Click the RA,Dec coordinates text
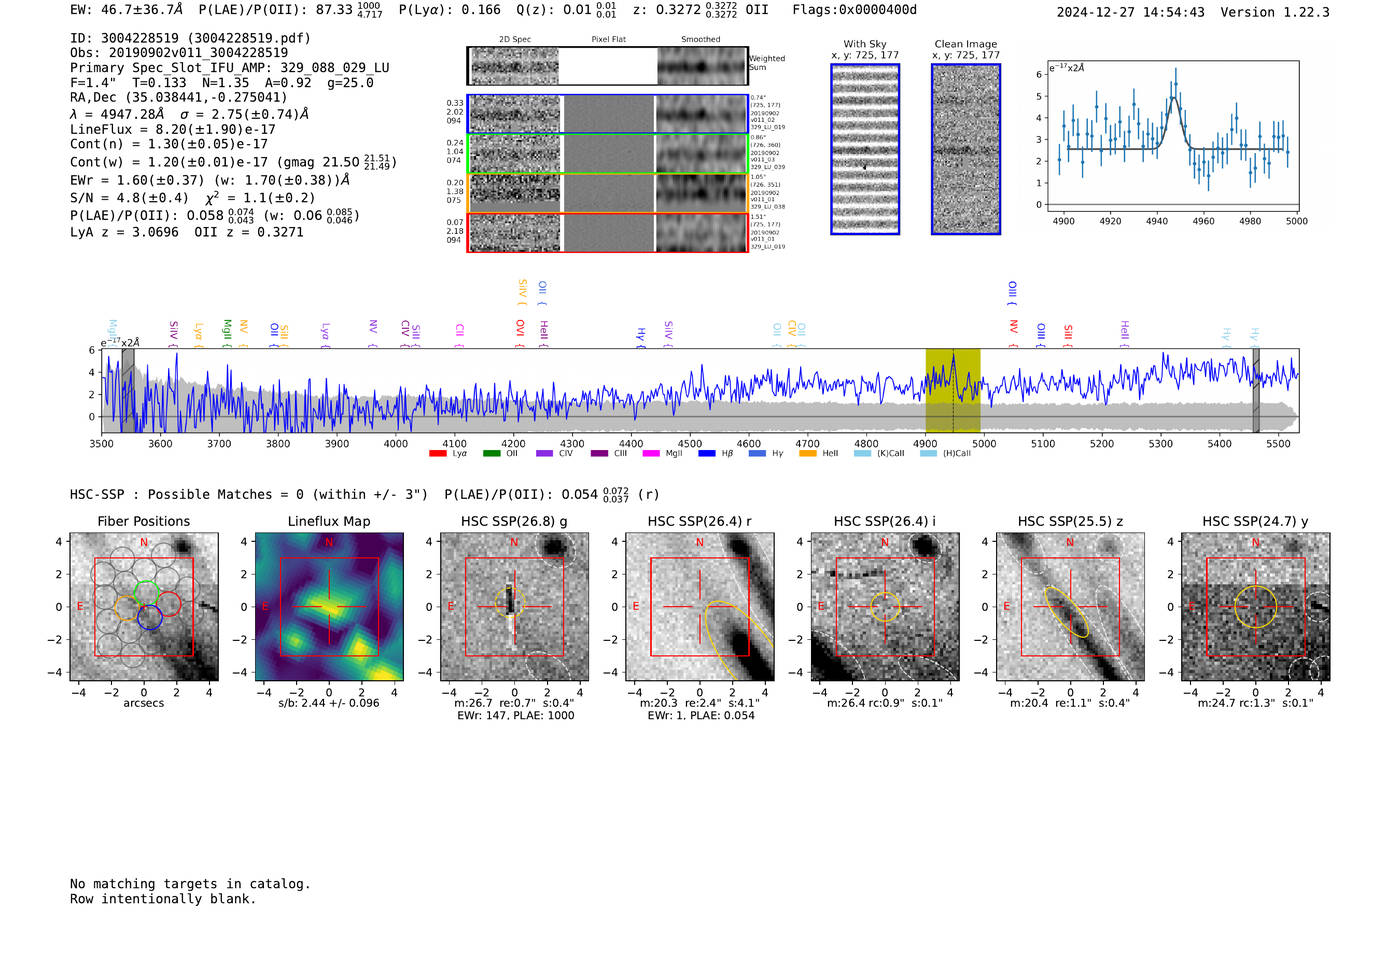This screenshot has width=1400, height=953. [x=179, y=97]
